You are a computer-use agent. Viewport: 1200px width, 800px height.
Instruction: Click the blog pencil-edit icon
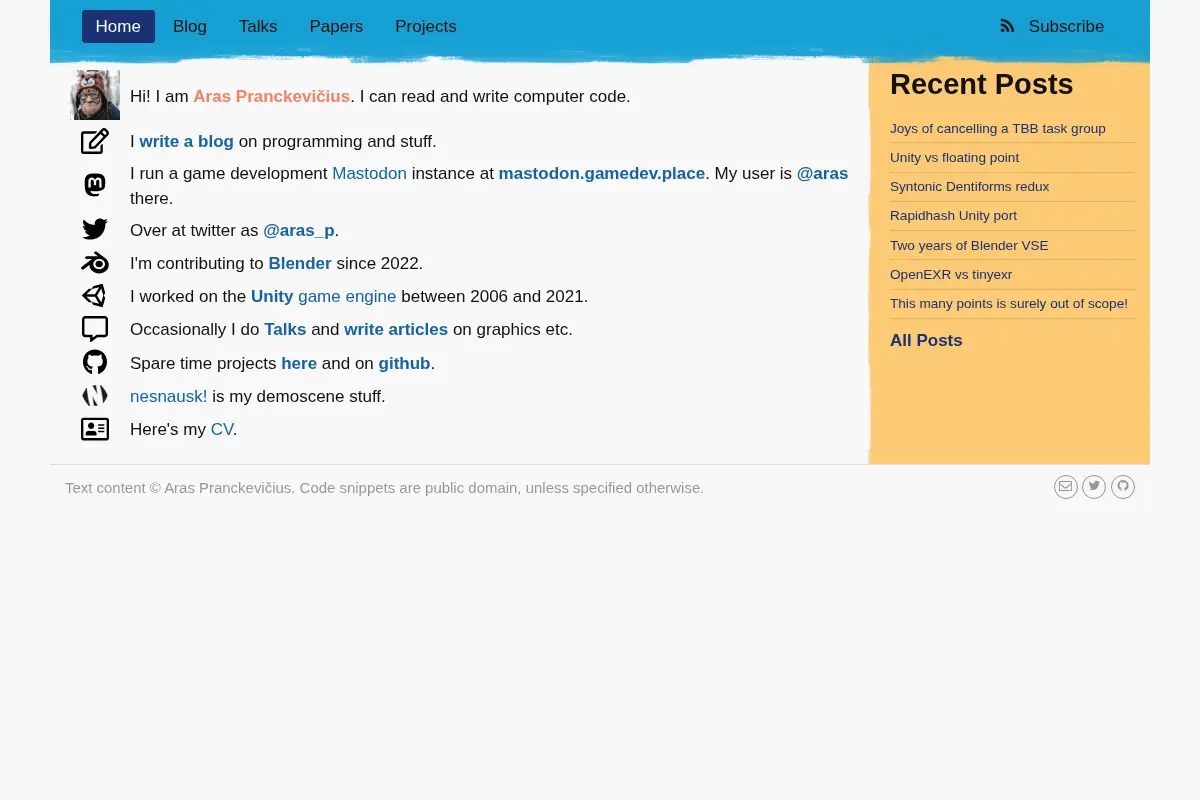pyautogui.click(x=95, y=141)
